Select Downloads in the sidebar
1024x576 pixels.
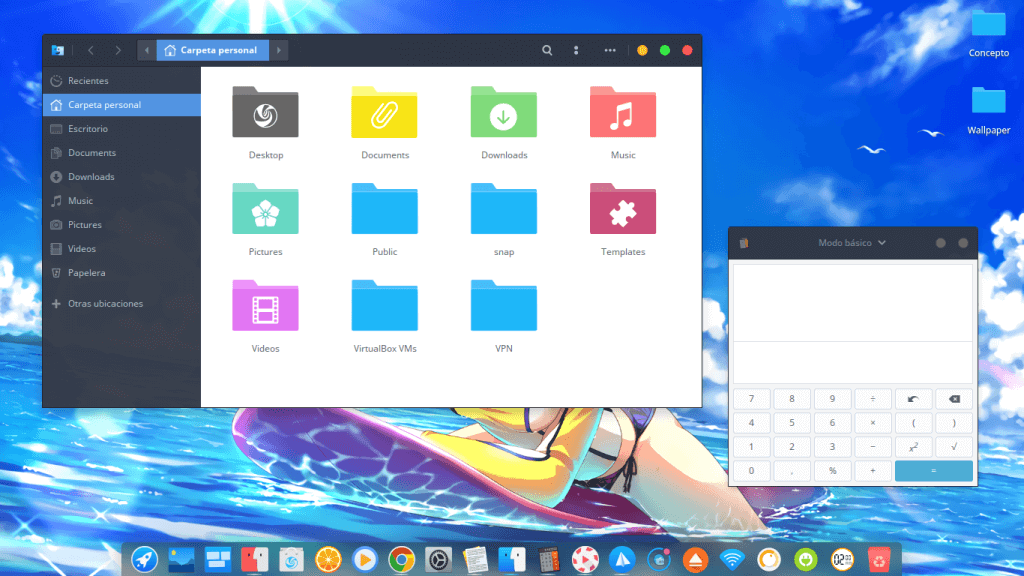121,177
